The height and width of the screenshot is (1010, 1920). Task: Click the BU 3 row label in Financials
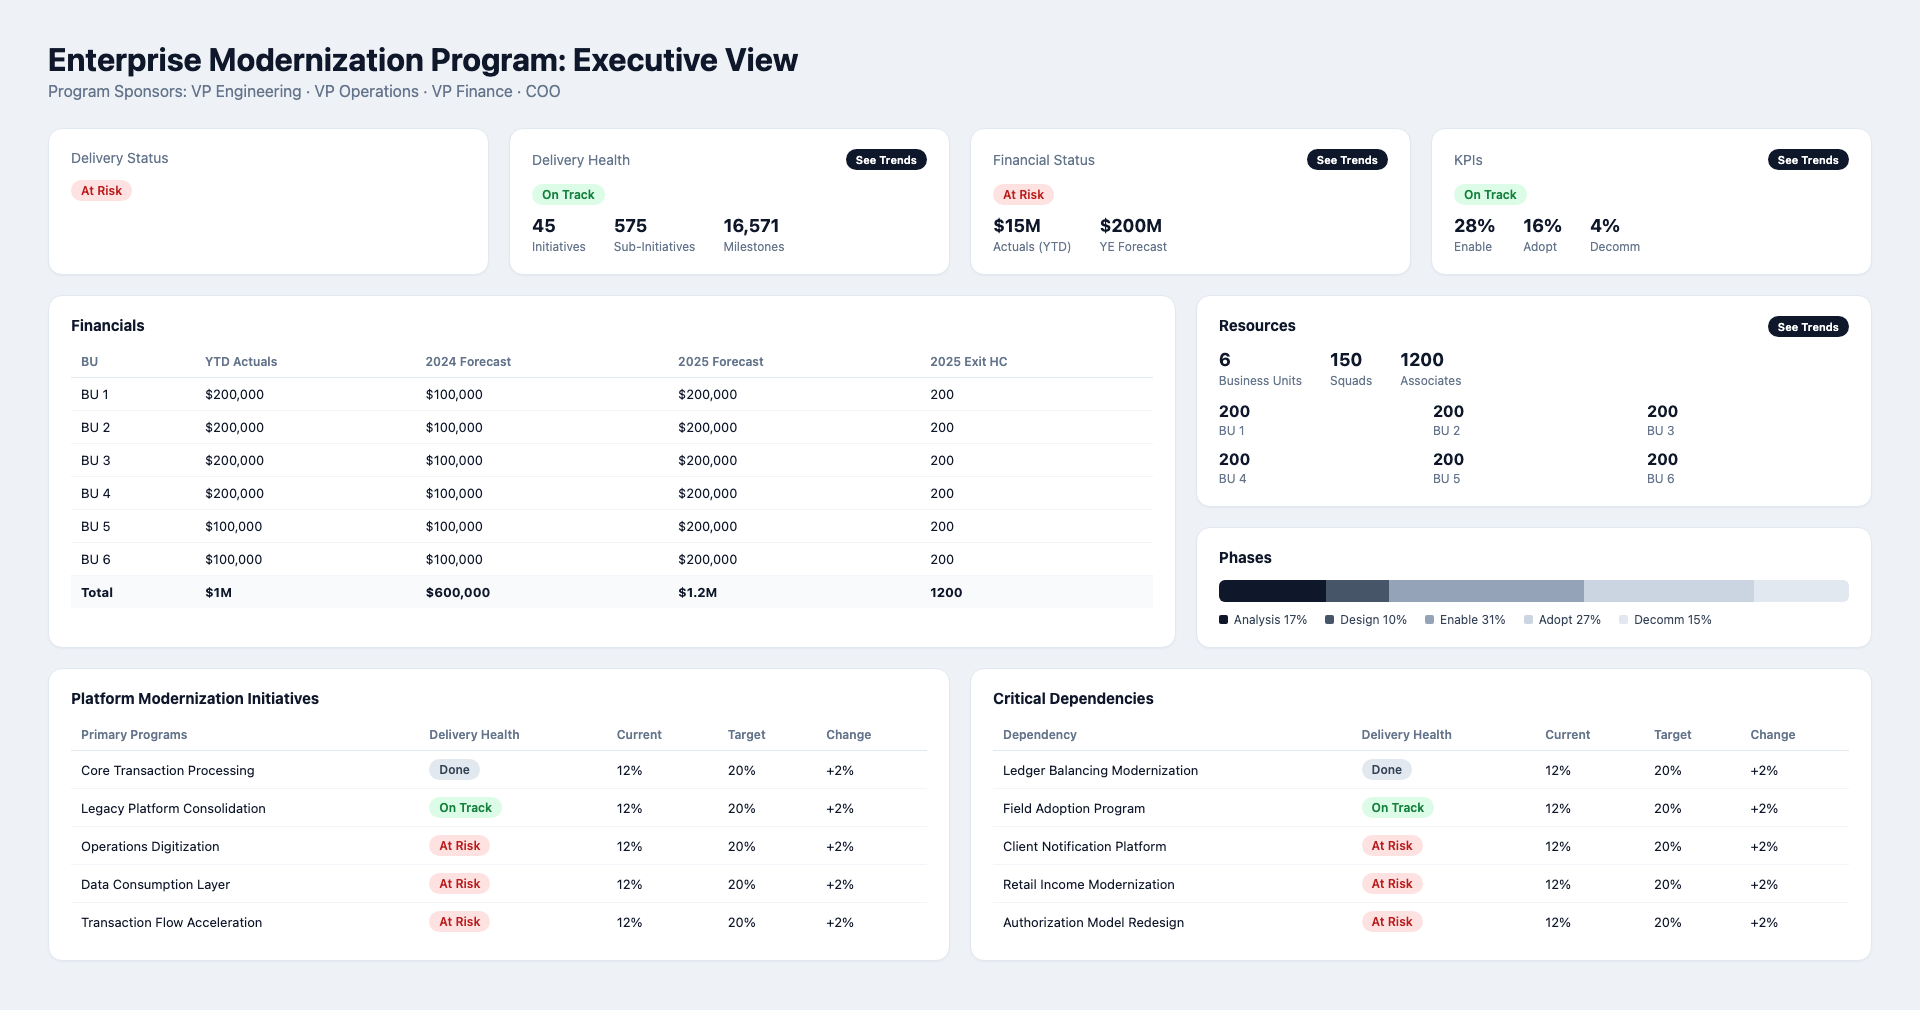[x=96, y=461]
